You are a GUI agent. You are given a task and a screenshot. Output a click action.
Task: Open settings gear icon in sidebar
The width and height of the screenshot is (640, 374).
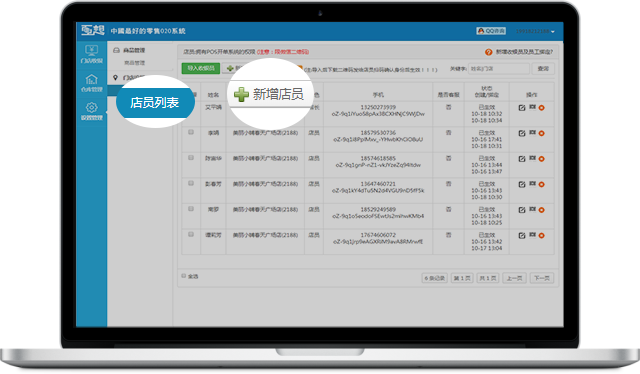coord(91,111)
